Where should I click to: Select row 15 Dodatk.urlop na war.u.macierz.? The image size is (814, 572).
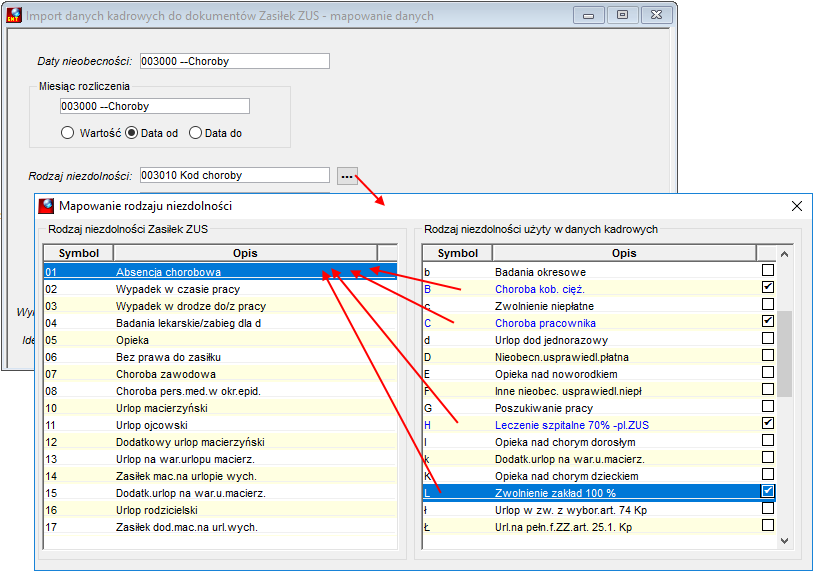coord(220,493)
